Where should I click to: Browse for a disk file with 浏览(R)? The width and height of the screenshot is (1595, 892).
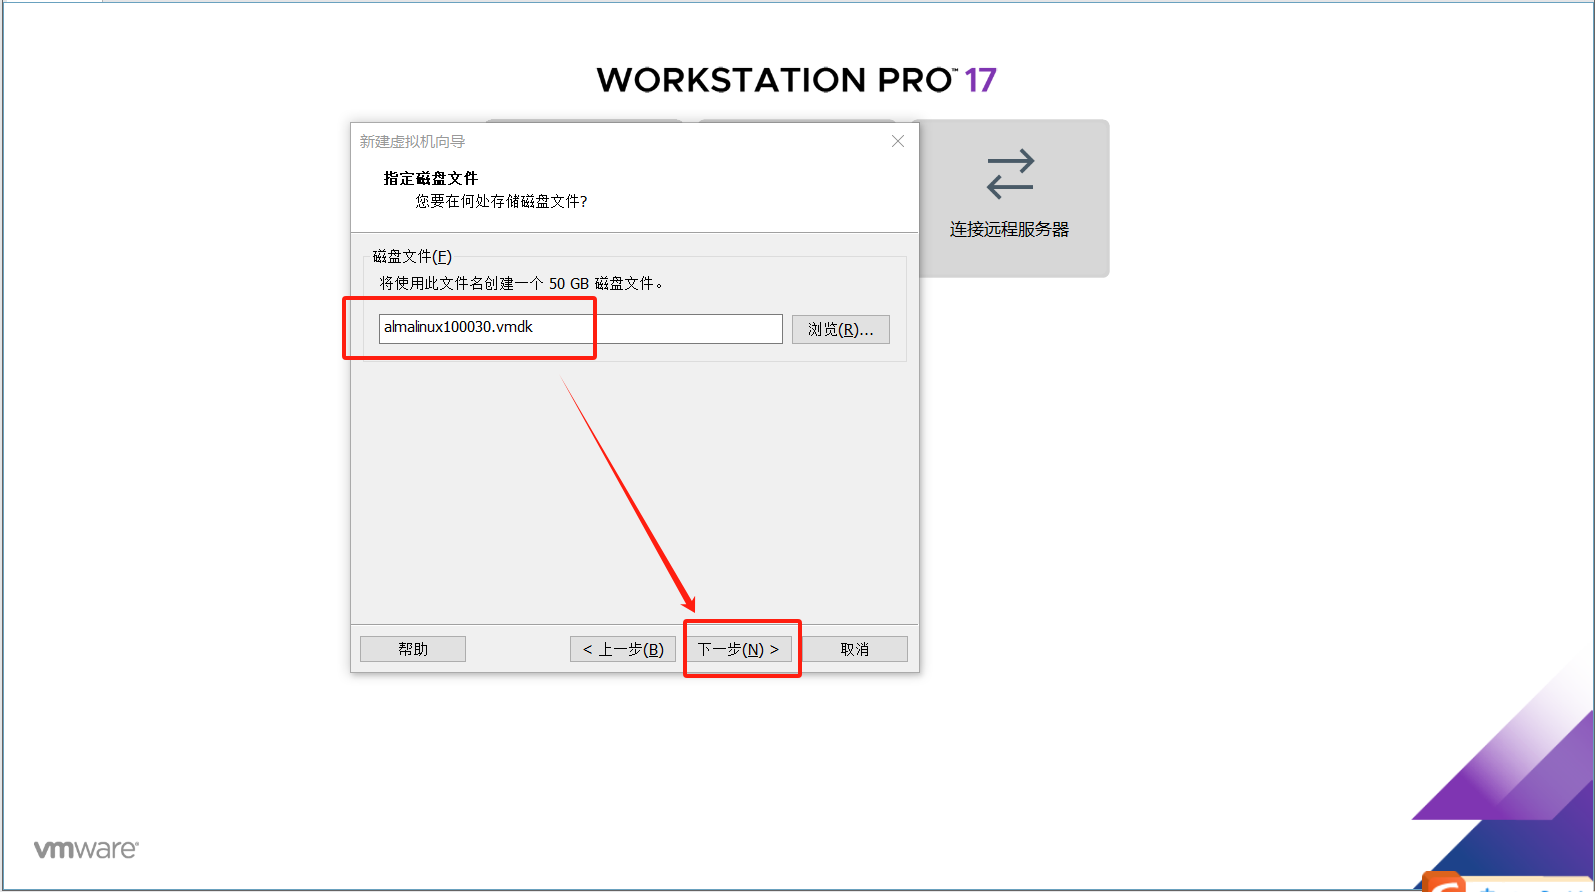pos(841,329)
